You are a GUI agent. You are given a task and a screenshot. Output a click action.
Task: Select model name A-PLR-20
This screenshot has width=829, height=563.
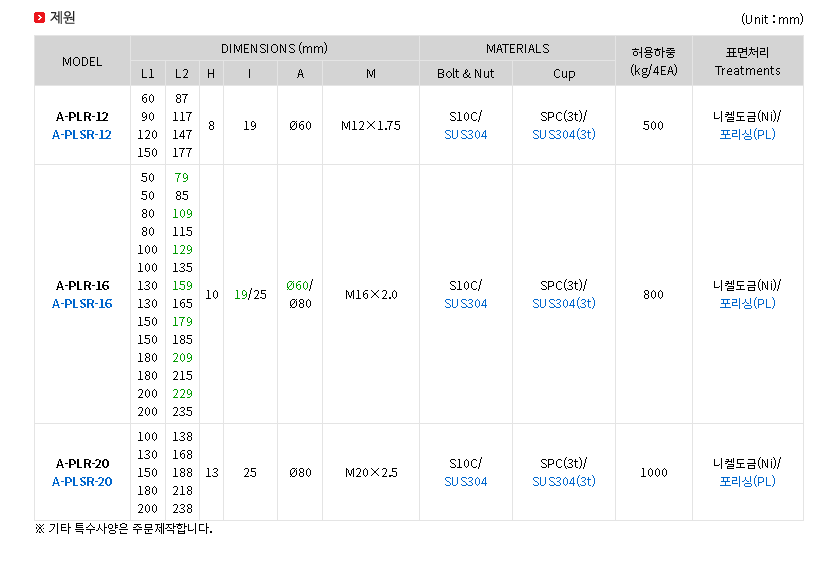tap(82, 464)
